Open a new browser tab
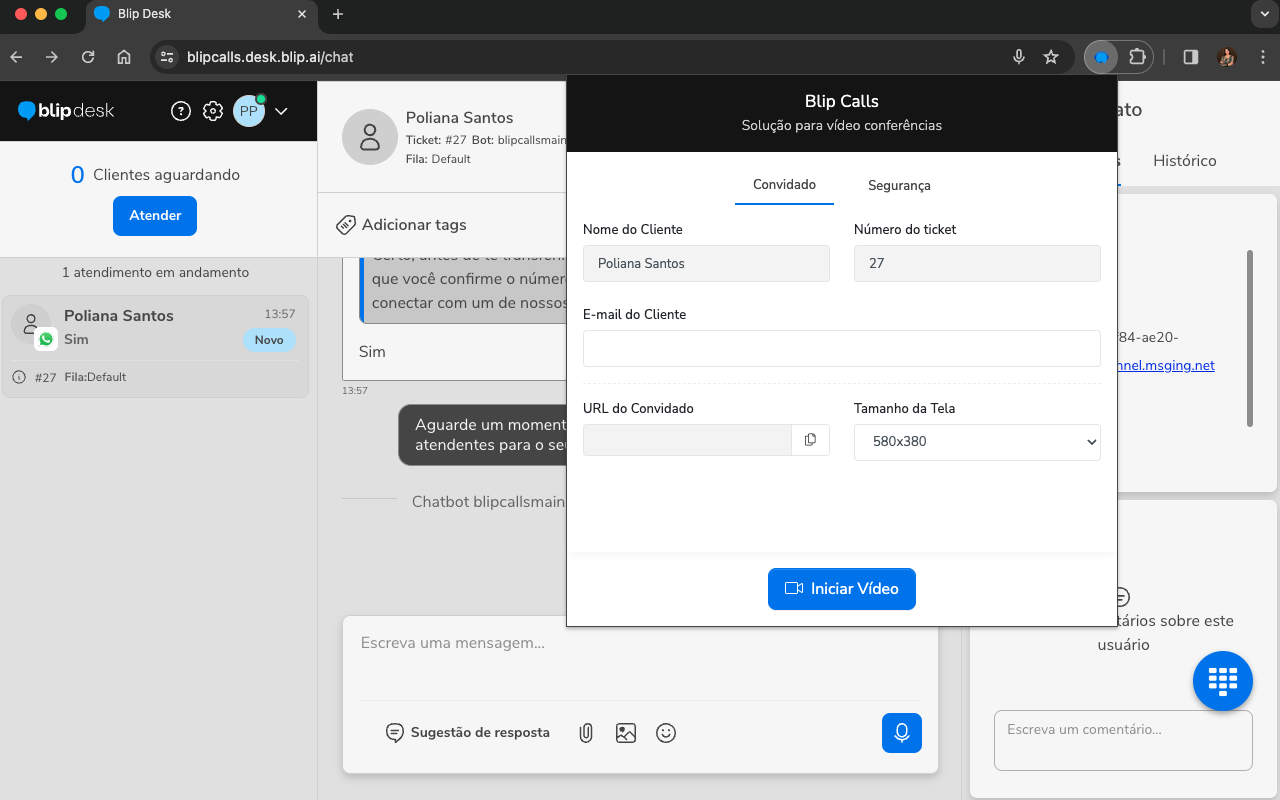 (338, 14)
